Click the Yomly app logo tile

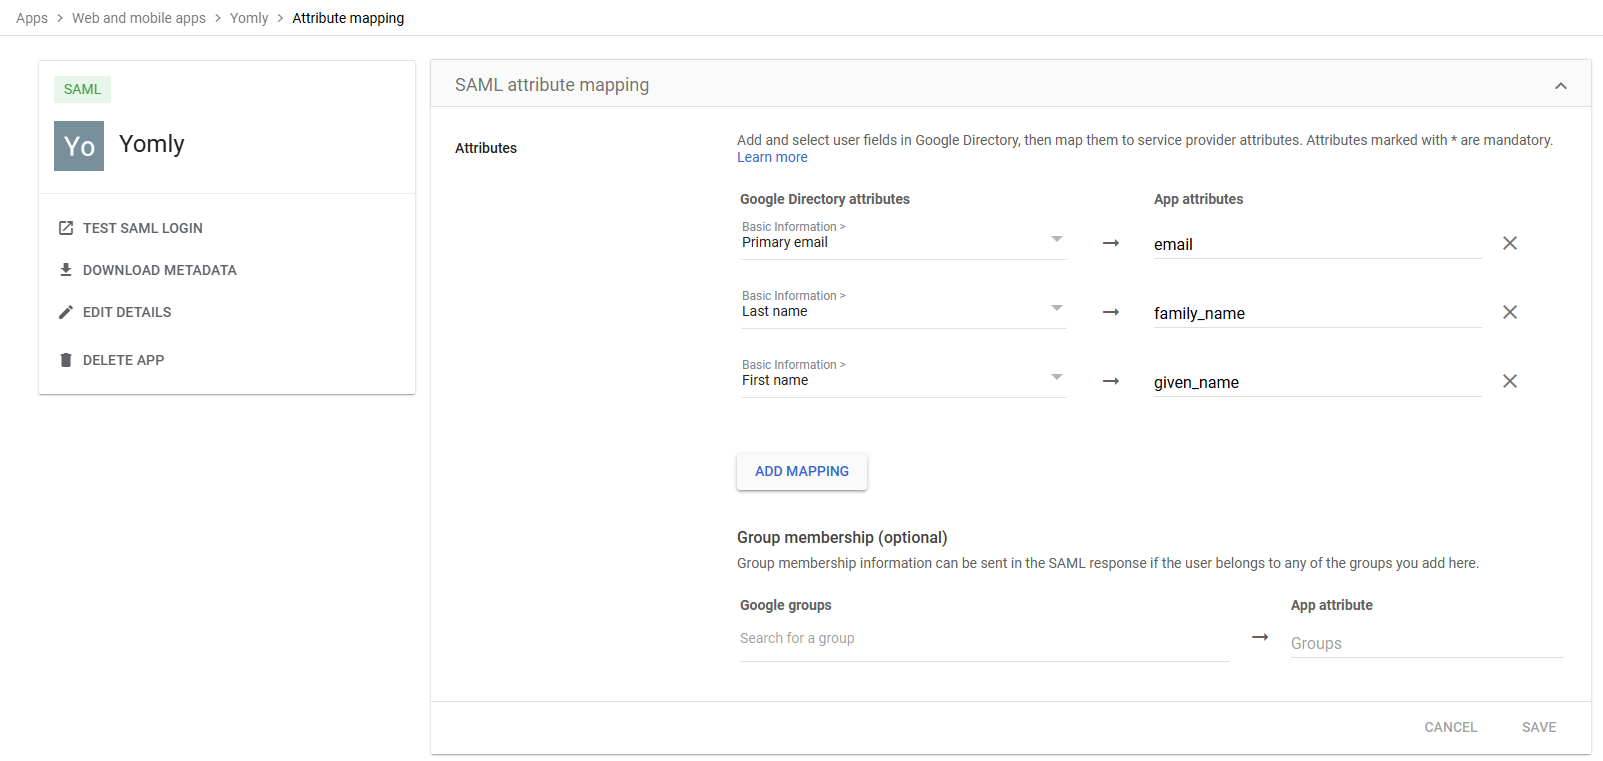click(79, 146)
